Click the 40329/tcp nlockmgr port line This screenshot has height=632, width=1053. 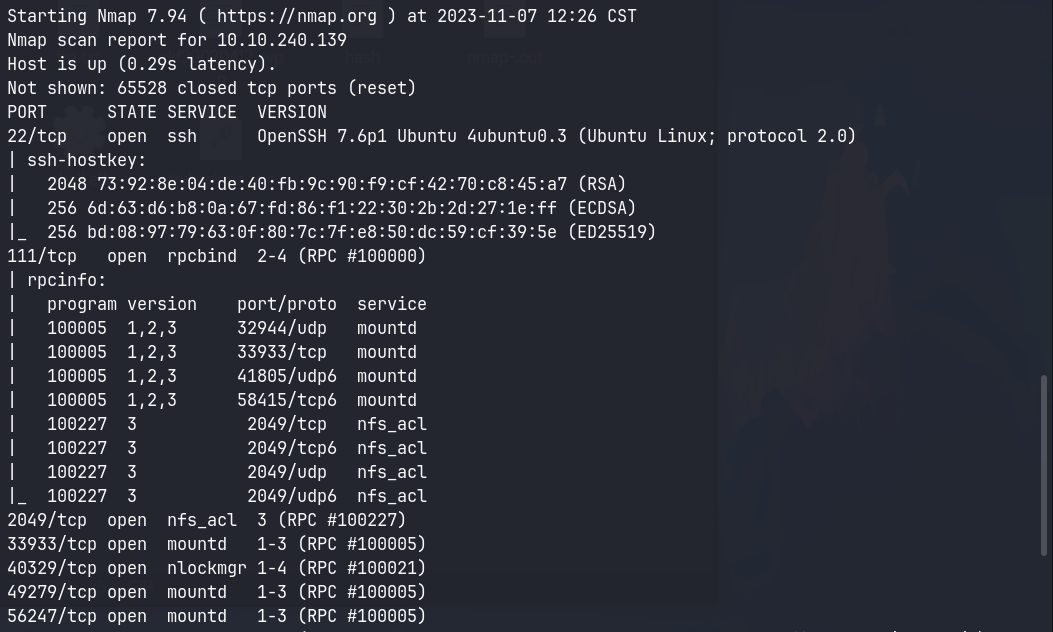[x=216, y=568]
